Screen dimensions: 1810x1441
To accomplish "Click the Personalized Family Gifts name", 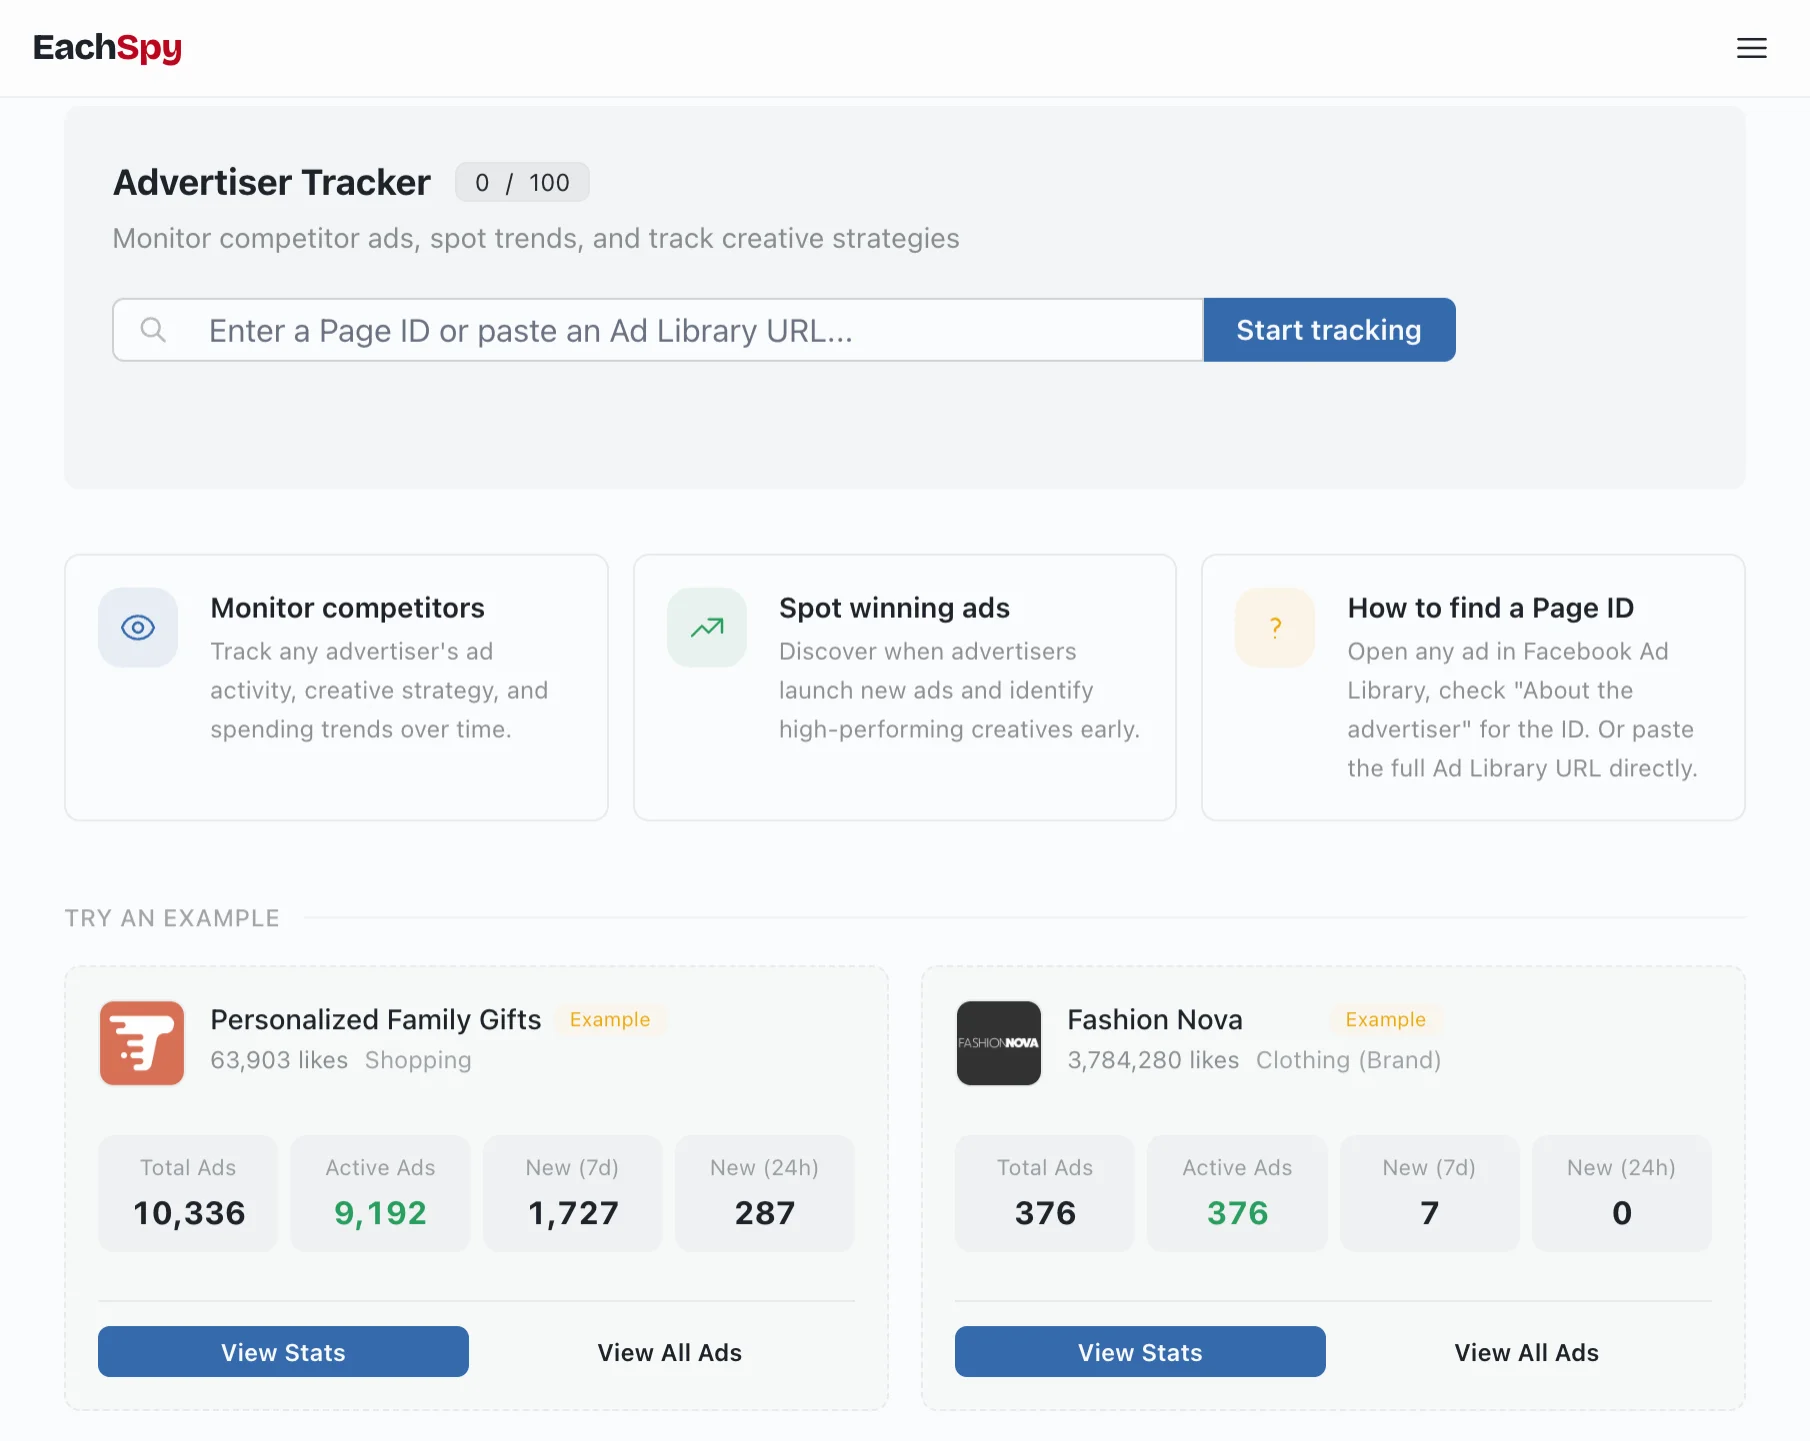I will [x=376, y=1020].
